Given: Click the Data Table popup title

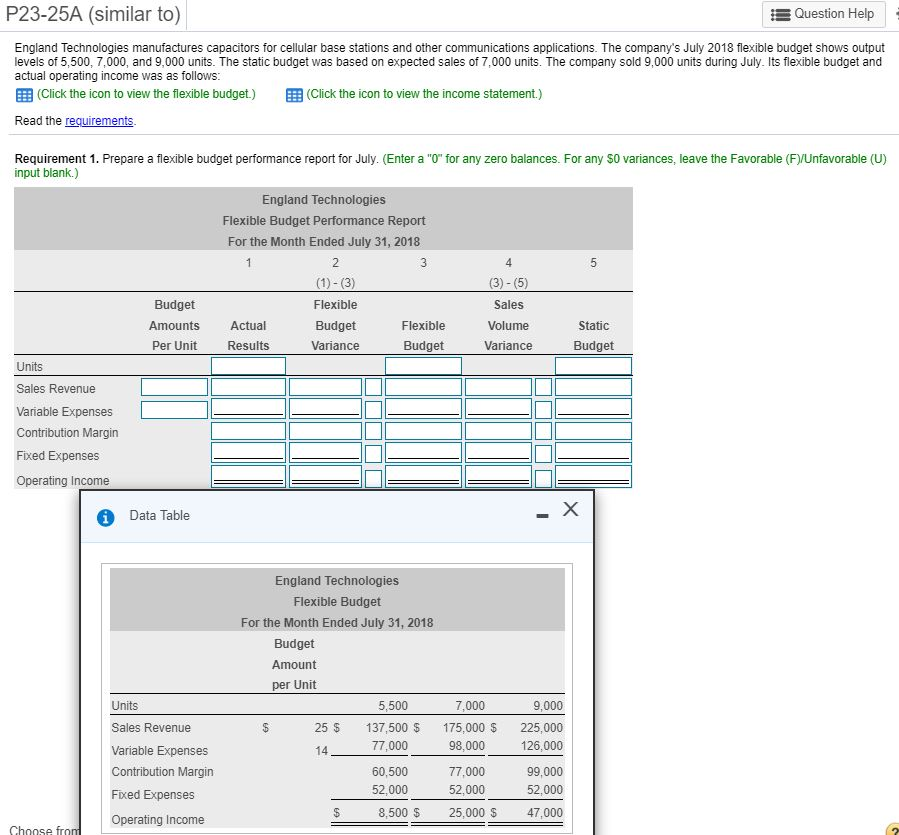Looking at the screenshot, I should click(x=159, y=516).
